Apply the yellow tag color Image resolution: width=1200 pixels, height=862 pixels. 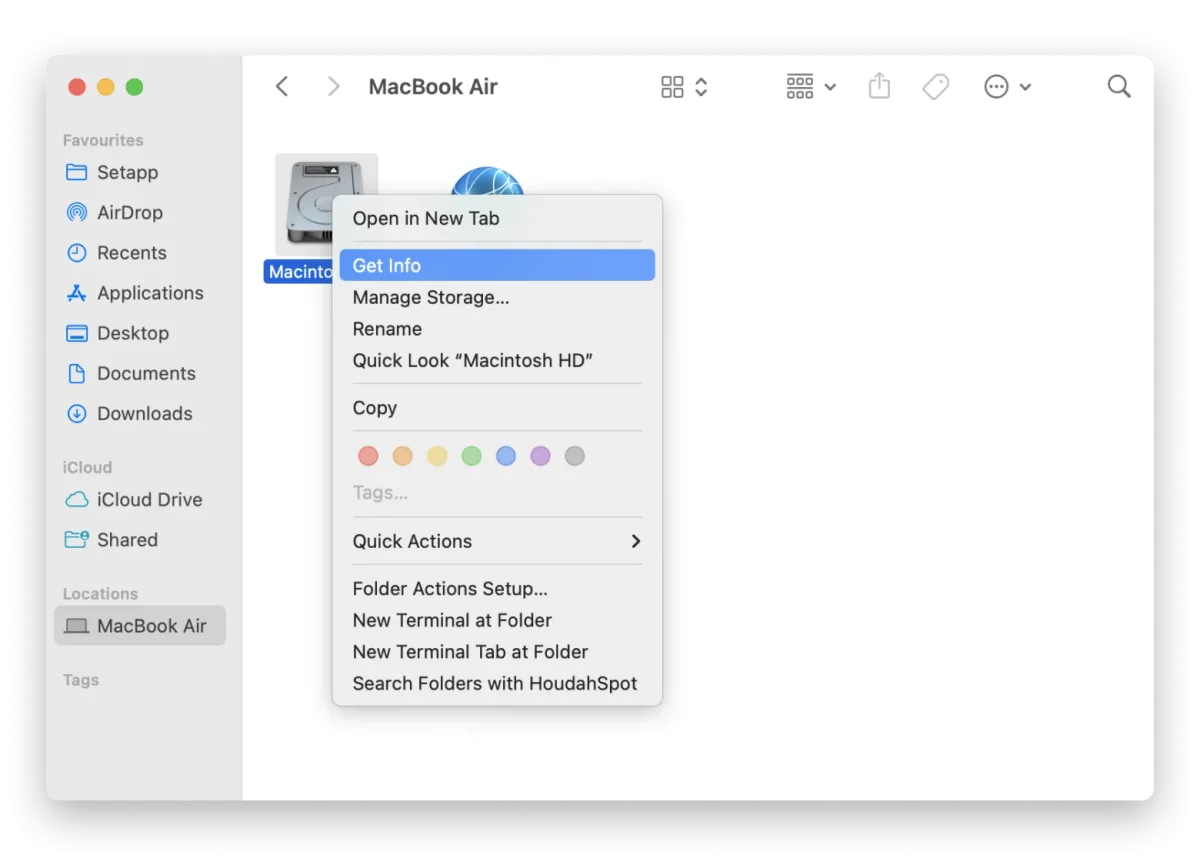[437, 456]
